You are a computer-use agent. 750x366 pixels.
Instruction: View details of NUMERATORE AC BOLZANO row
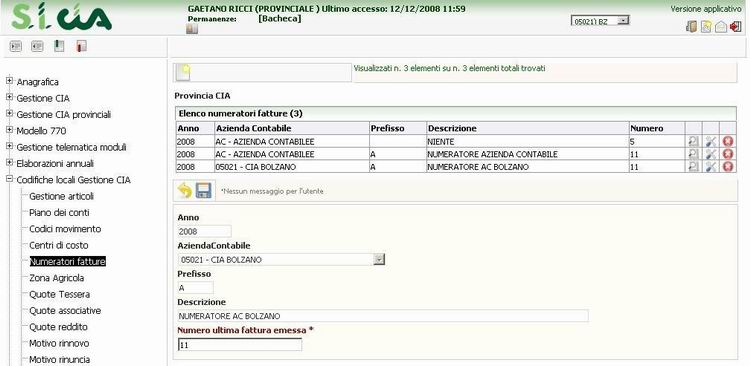(x=694, y=166)
